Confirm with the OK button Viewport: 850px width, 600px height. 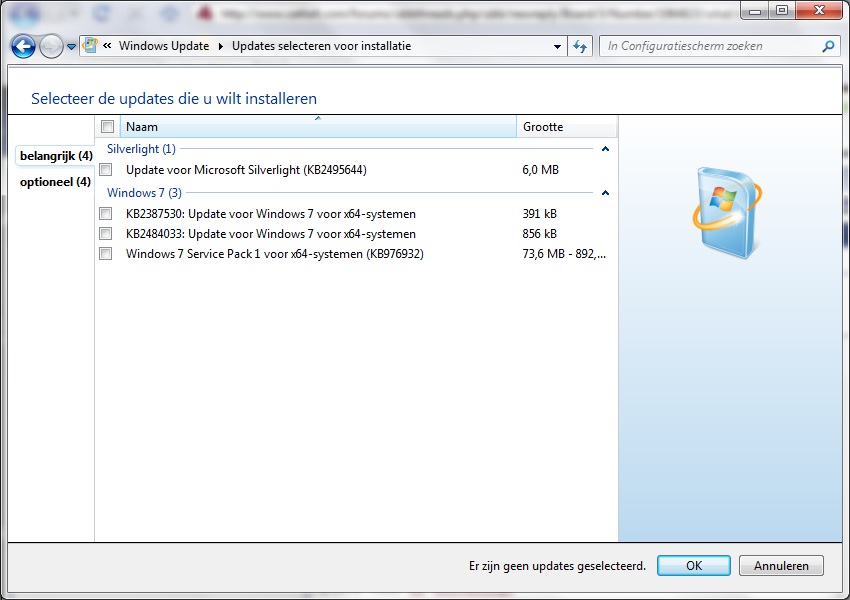pyautogui.click(x=693, y=566)
